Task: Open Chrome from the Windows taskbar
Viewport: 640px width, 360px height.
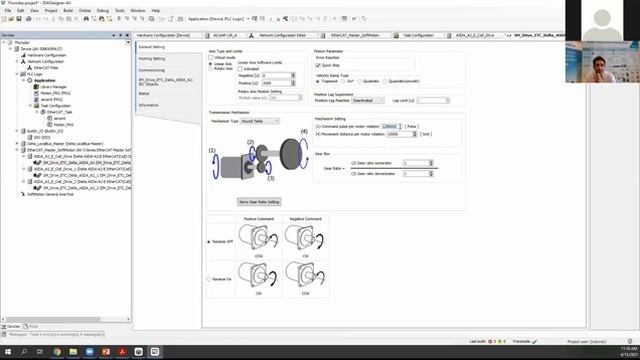Action: [x=57, y=352]
